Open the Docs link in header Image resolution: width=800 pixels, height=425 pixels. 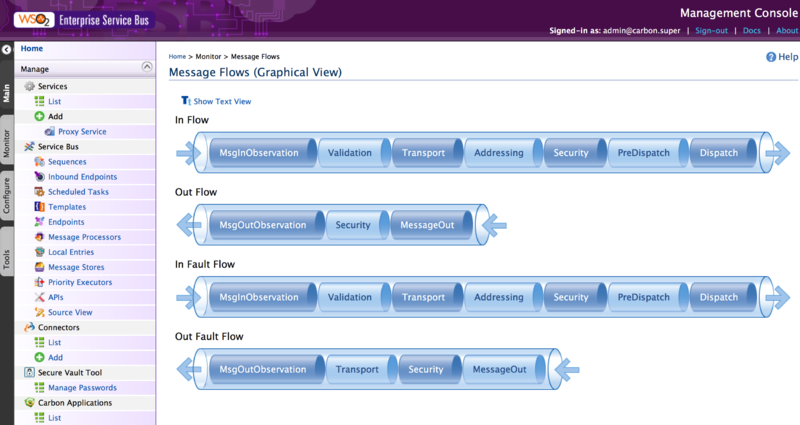pyautogui.click(x=752, y=31)
